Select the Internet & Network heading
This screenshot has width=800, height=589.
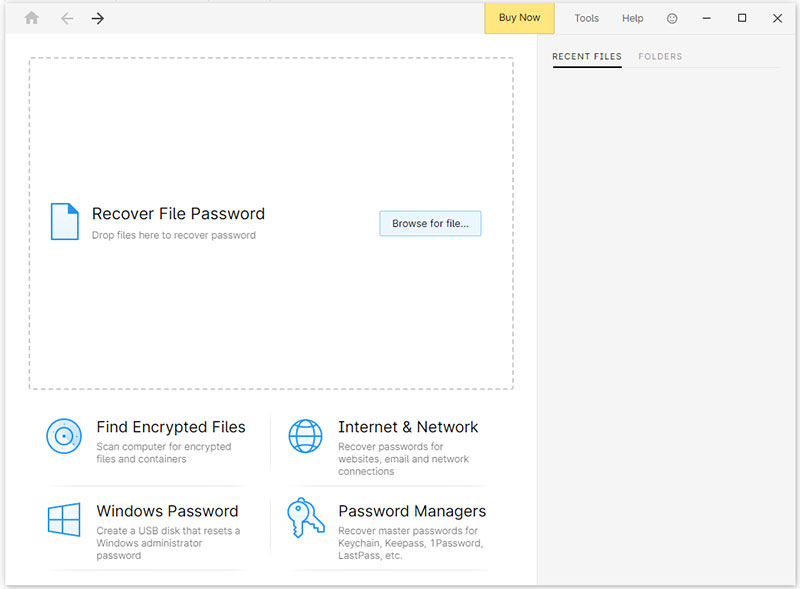pyautogui.click(x=408, y=427)
